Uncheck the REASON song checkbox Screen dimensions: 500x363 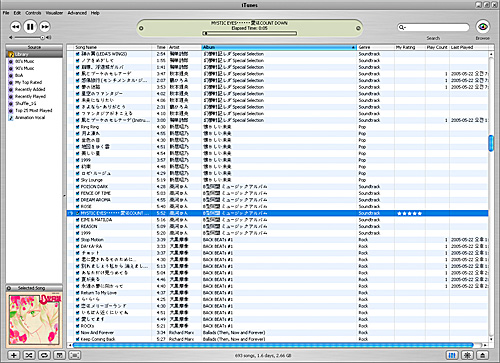[77, 226]
